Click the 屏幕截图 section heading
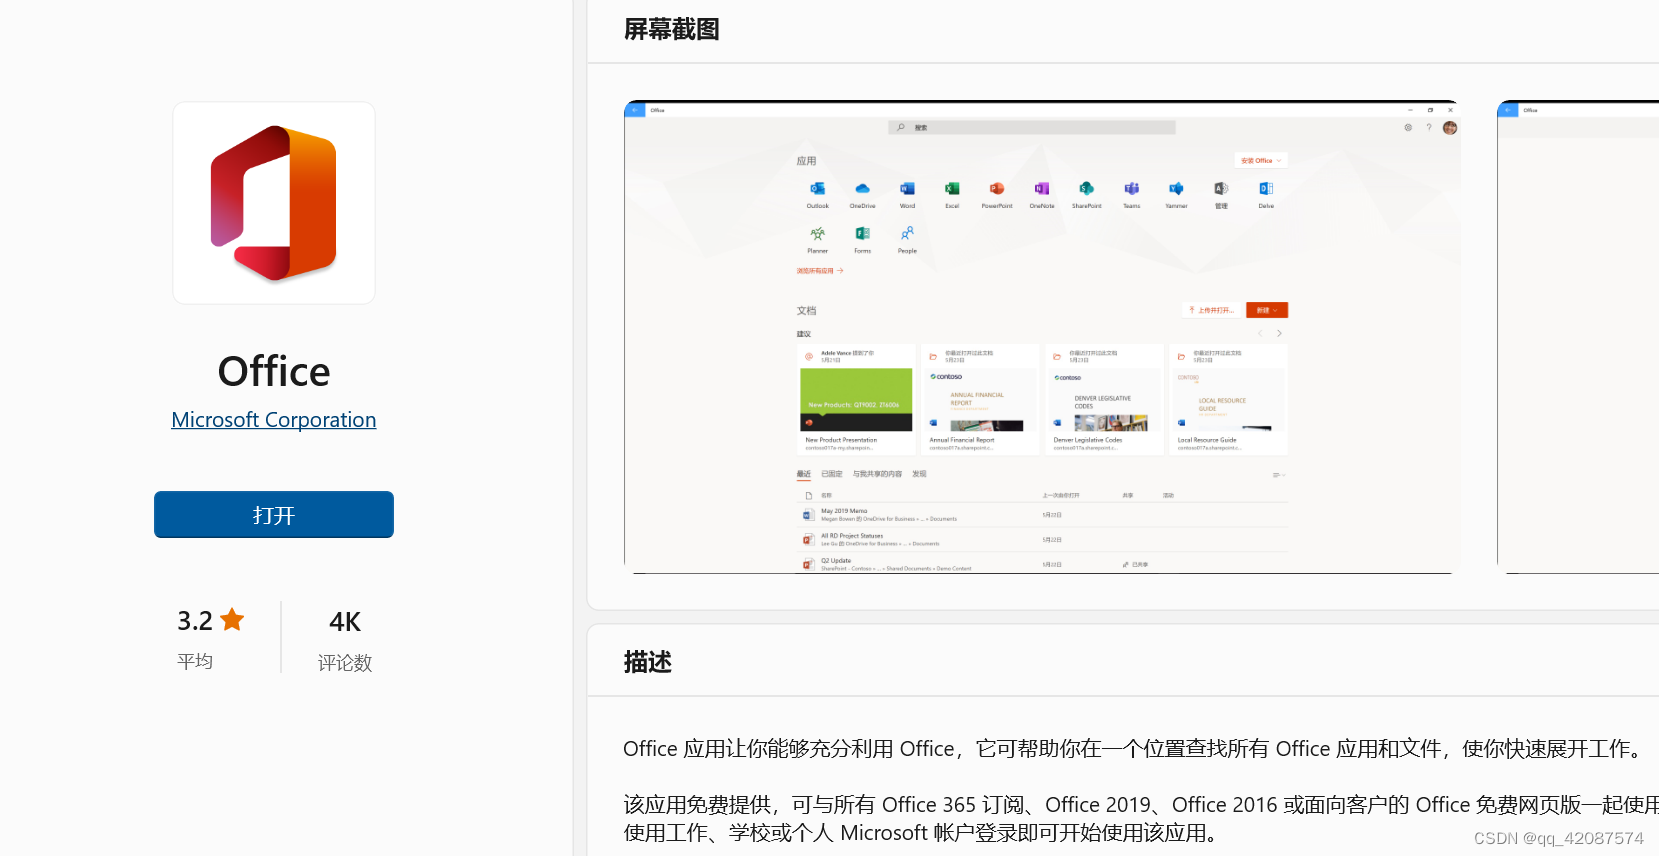 [x=672, y=30]
